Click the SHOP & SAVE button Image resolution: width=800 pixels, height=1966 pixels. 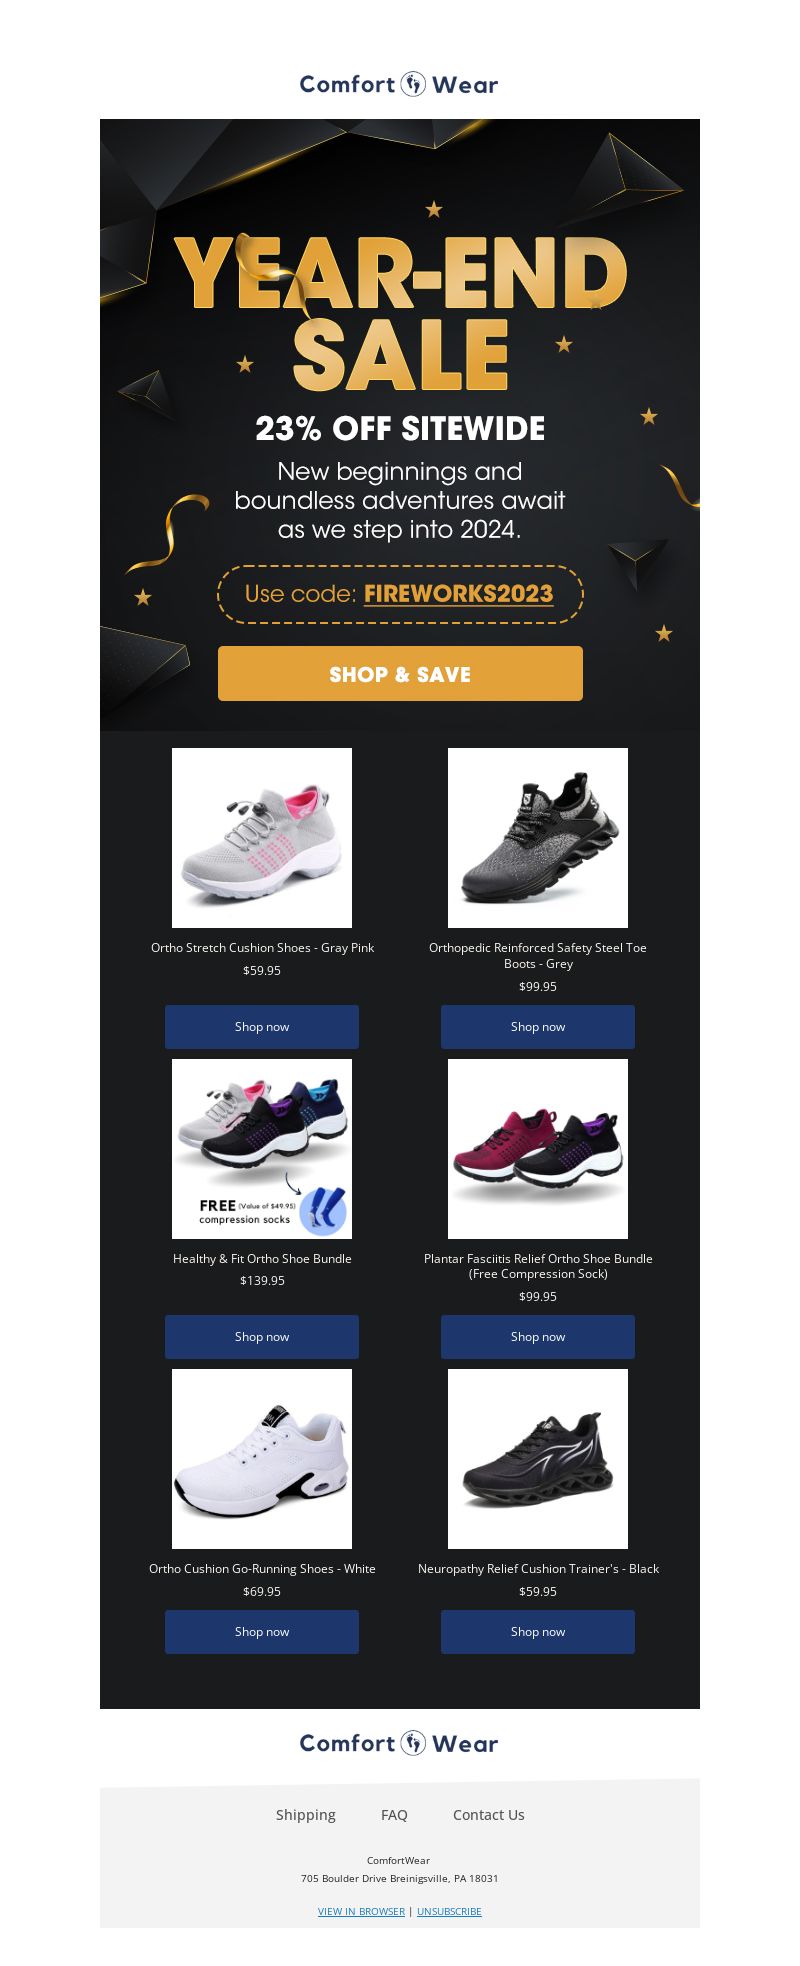pos(400,674)
